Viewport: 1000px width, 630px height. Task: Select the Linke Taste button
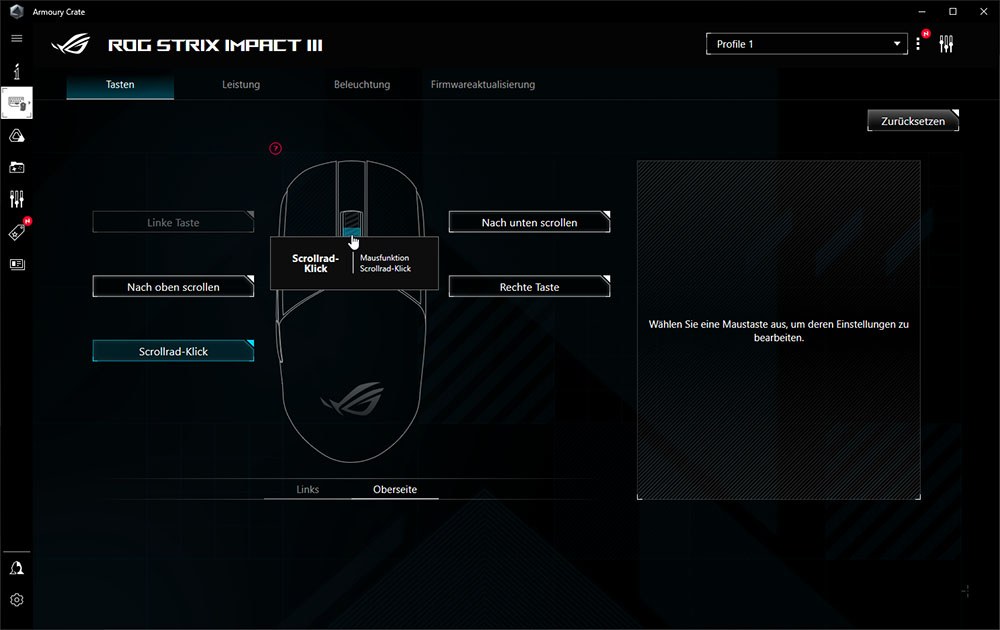(173, 223)
